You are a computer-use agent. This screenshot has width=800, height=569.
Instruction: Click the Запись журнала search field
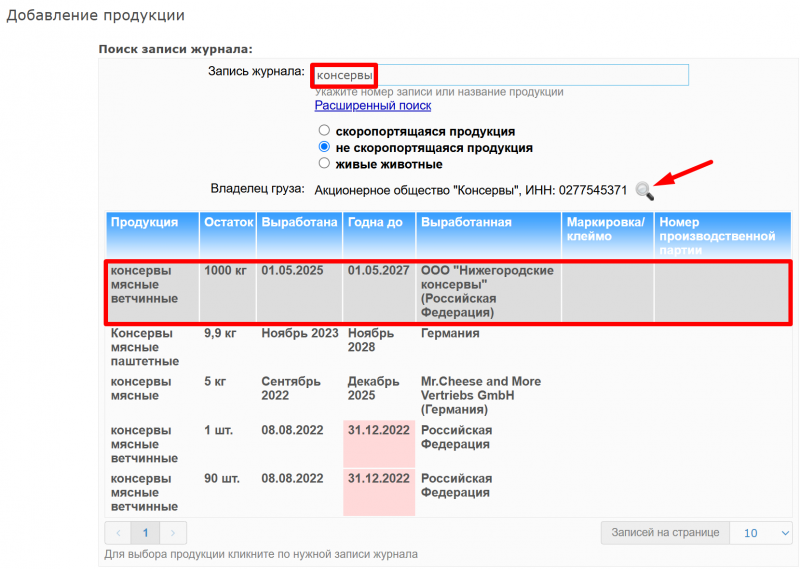[500, 75]
